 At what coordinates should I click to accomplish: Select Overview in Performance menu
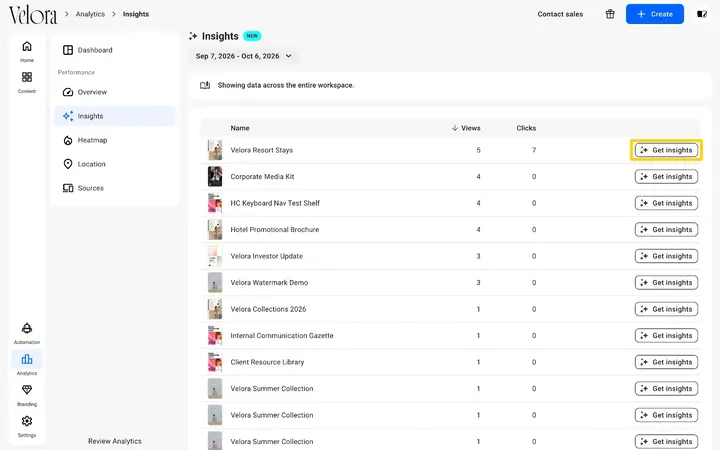(115, 92)
